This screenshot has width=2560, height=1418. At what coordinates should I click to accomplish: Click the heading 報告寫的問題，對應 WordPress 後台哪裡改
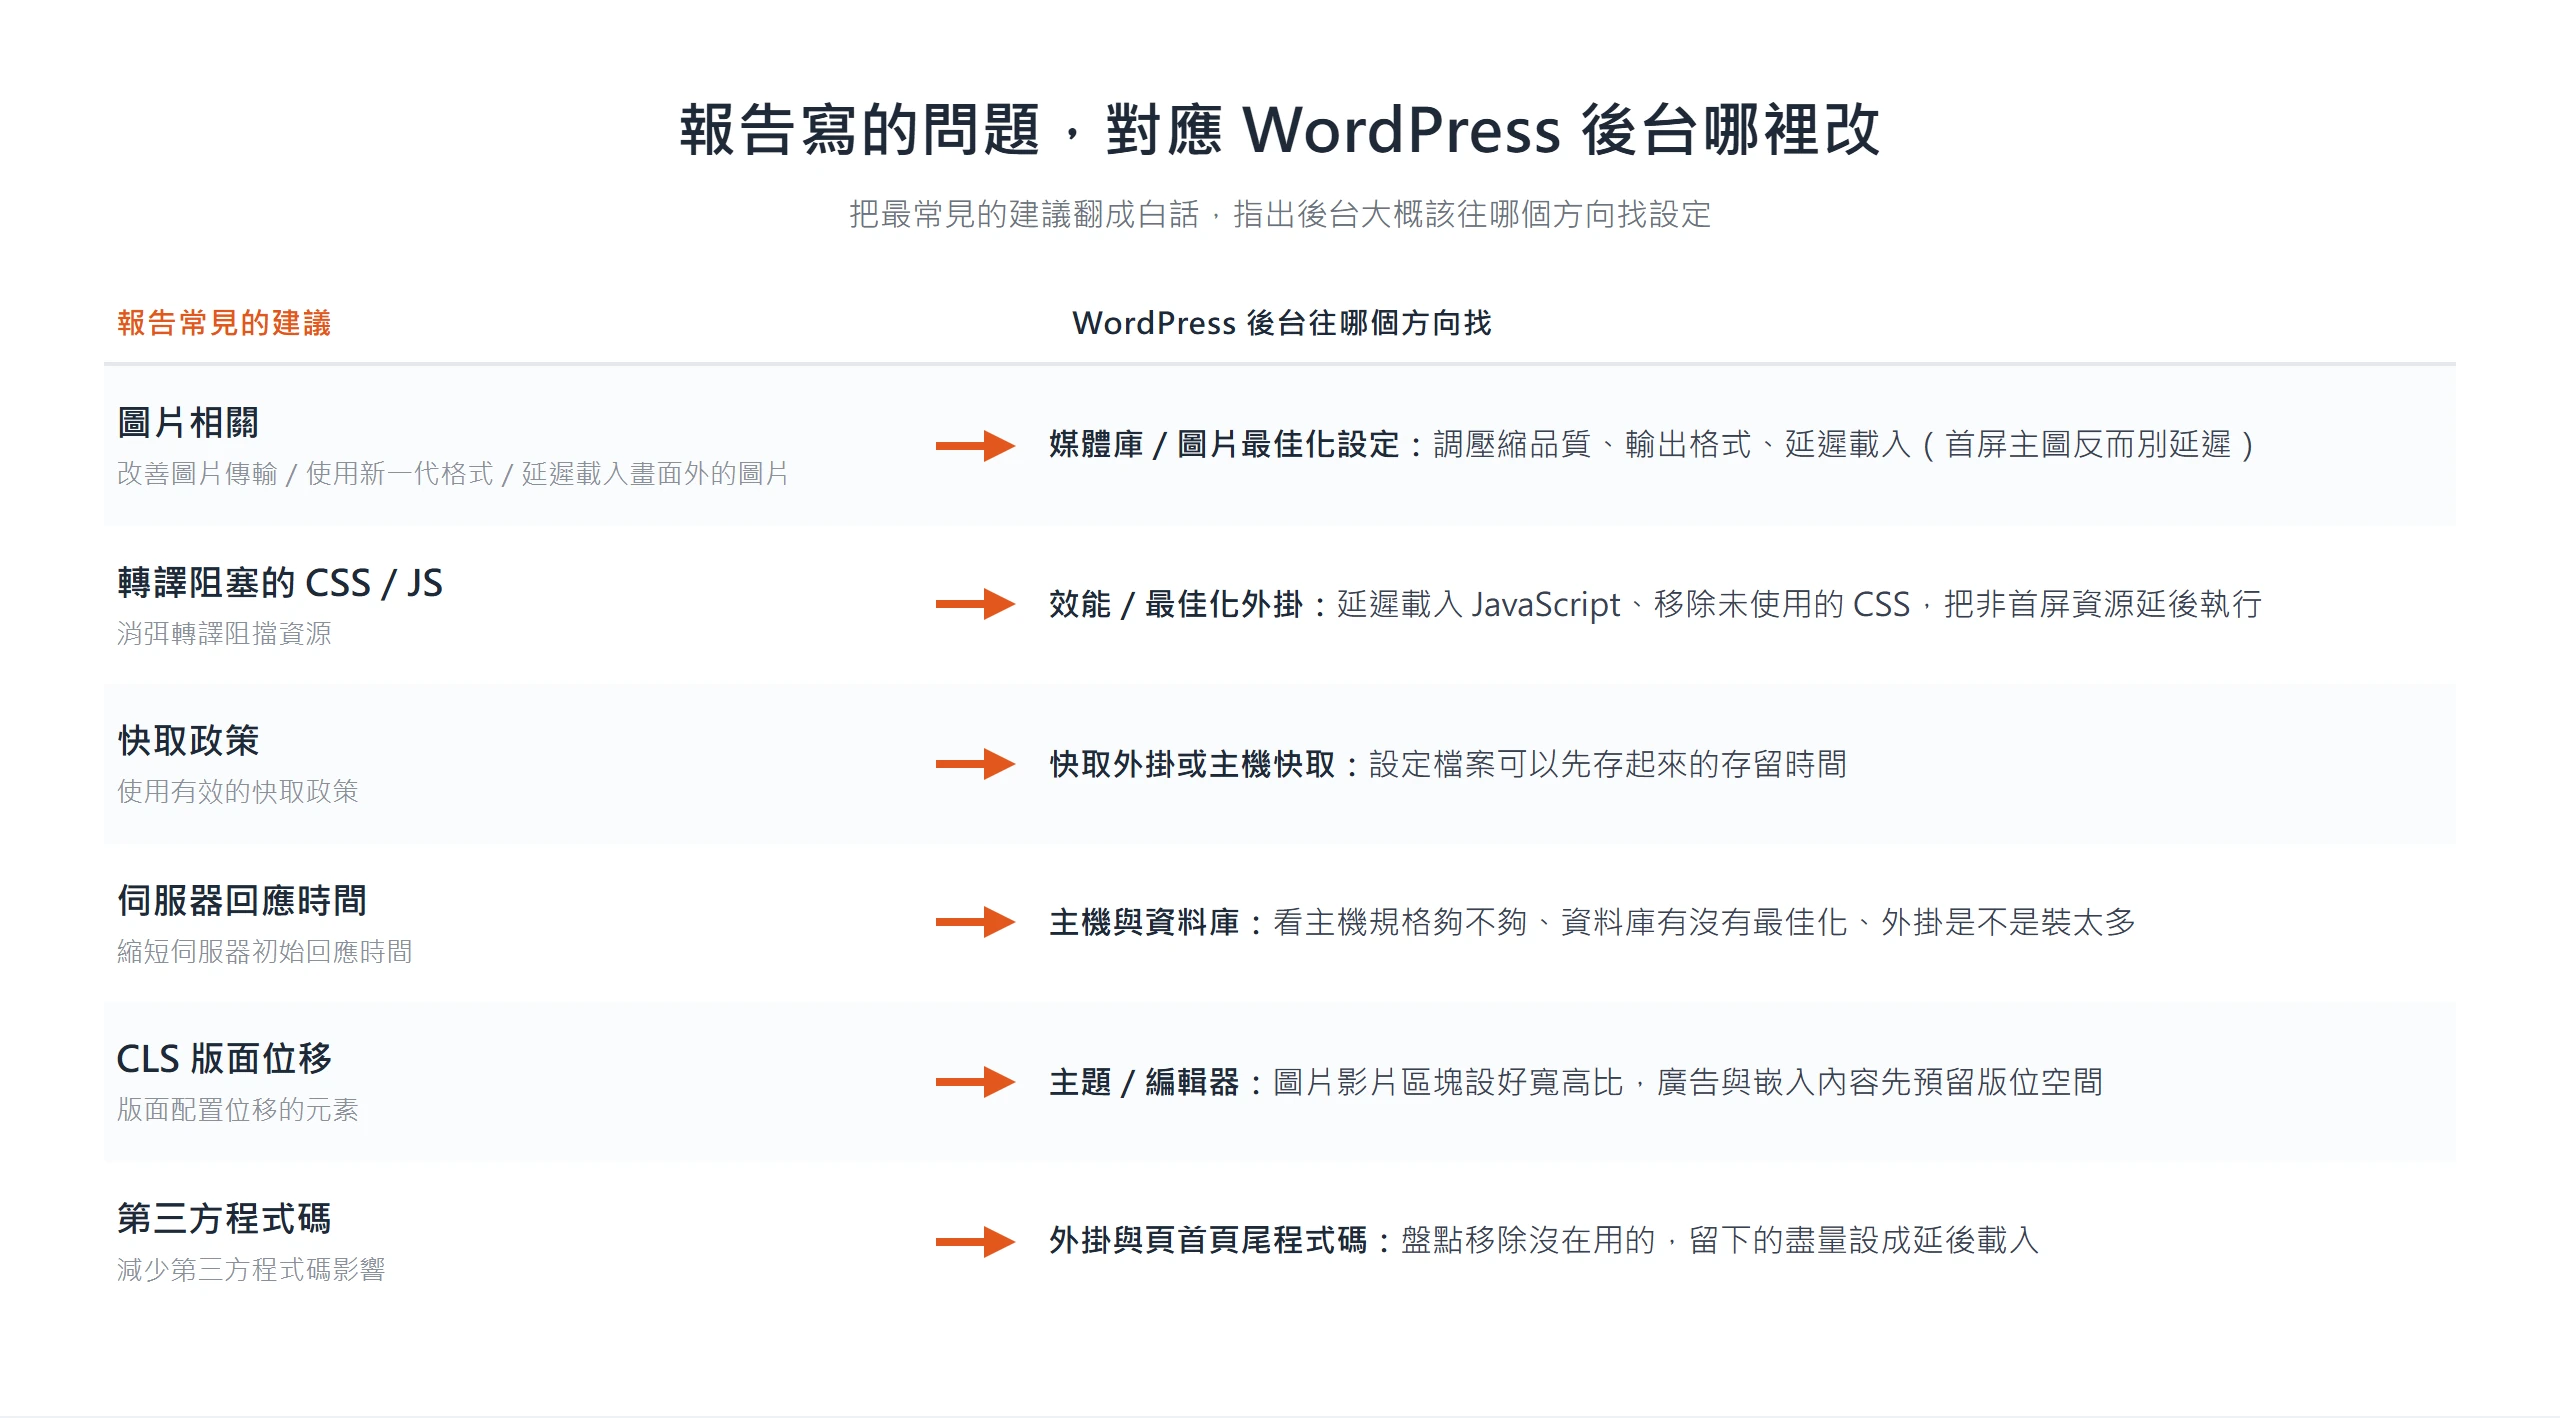[1280, 130]
